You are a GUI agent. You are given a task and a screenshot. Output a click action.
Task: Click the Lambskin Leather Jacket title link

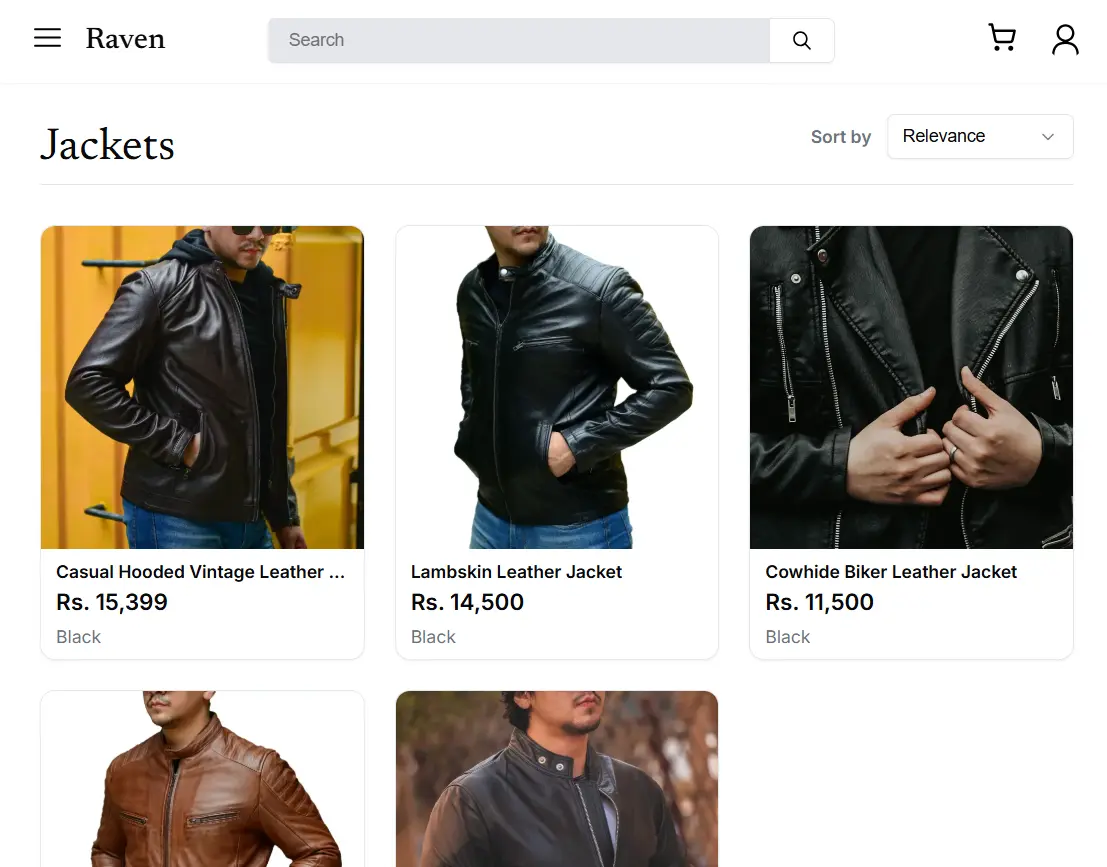click(x=516, y=572)
